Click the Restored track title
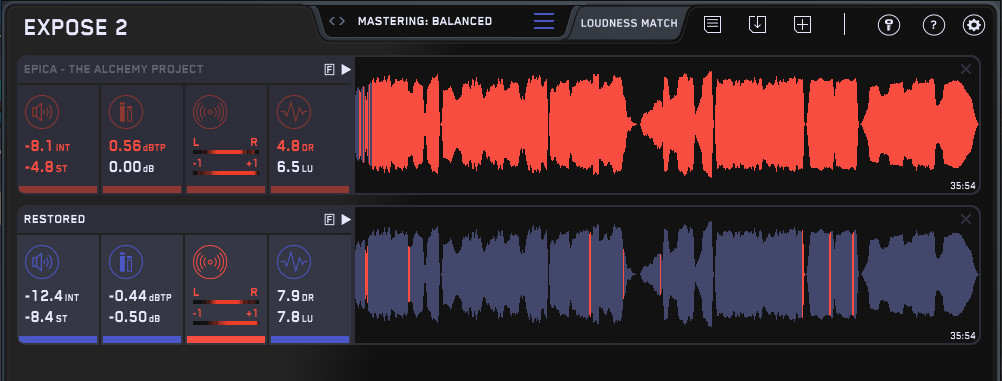The height and width of the screenshot is (381, 1002). pos(54,219)
